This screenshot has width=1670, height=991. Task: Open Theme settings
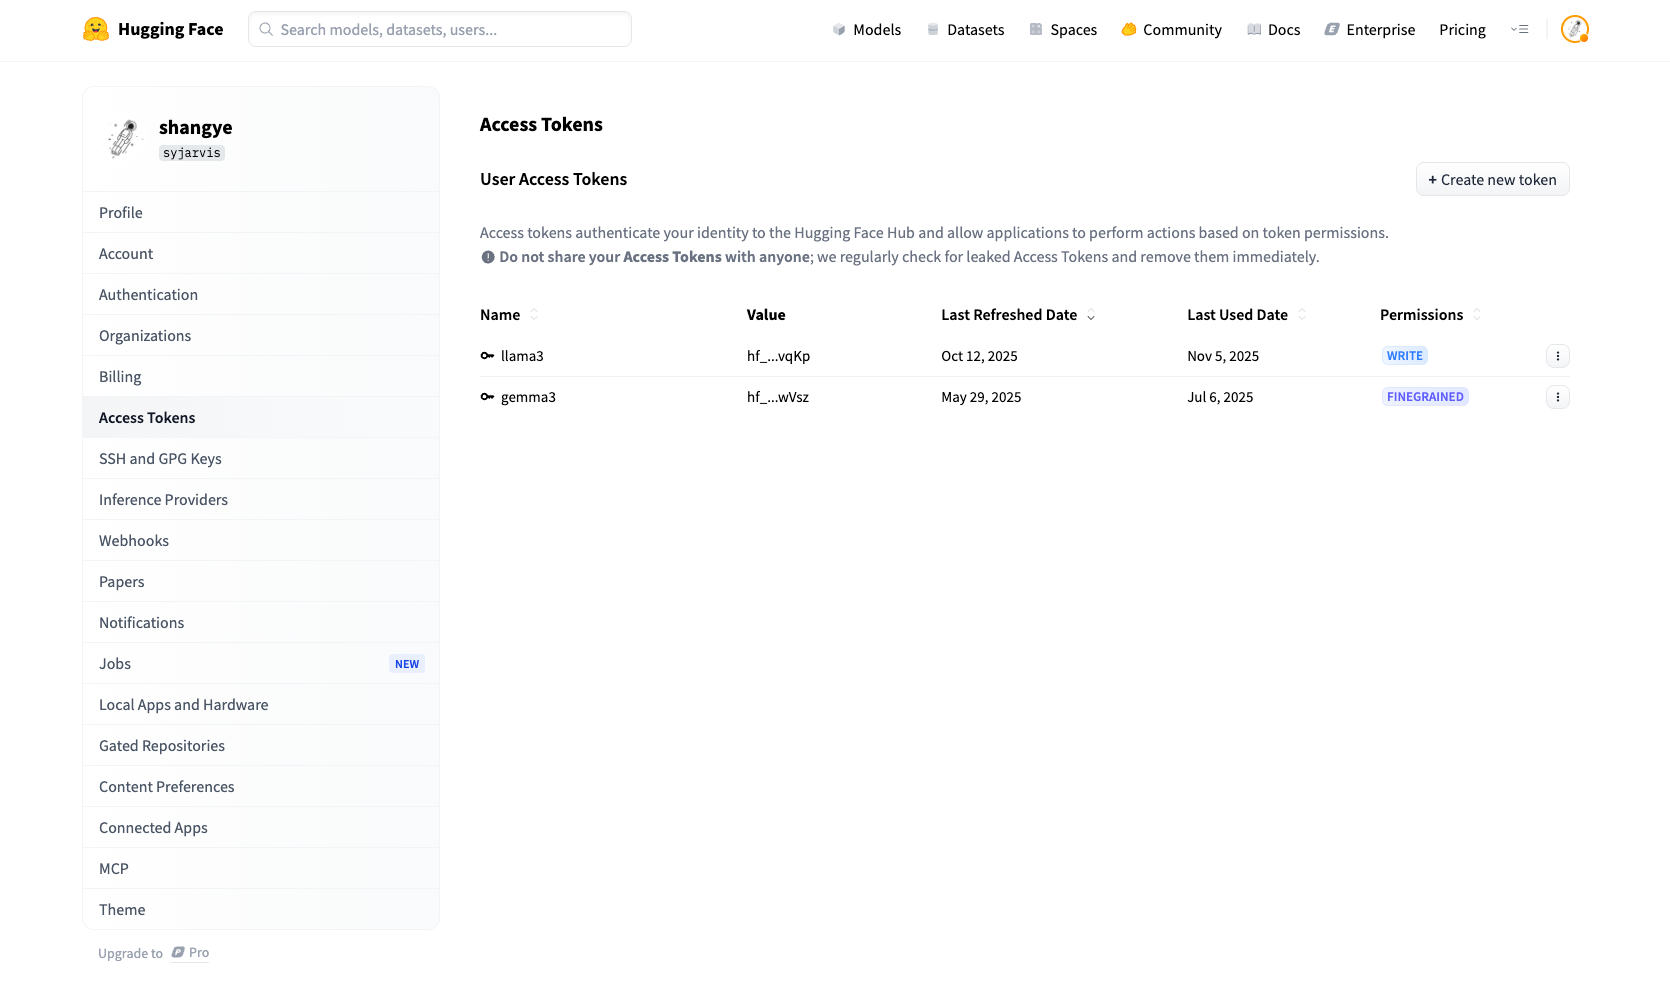coord(261,910)
